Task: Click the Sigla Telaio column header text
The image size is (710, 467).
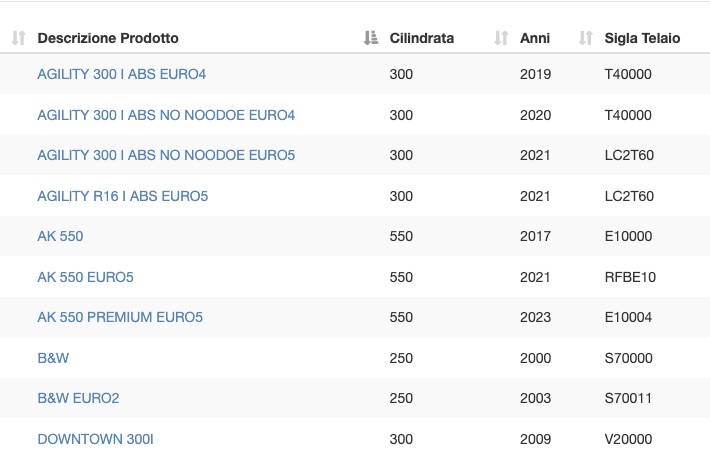Action: pos(642,38)
